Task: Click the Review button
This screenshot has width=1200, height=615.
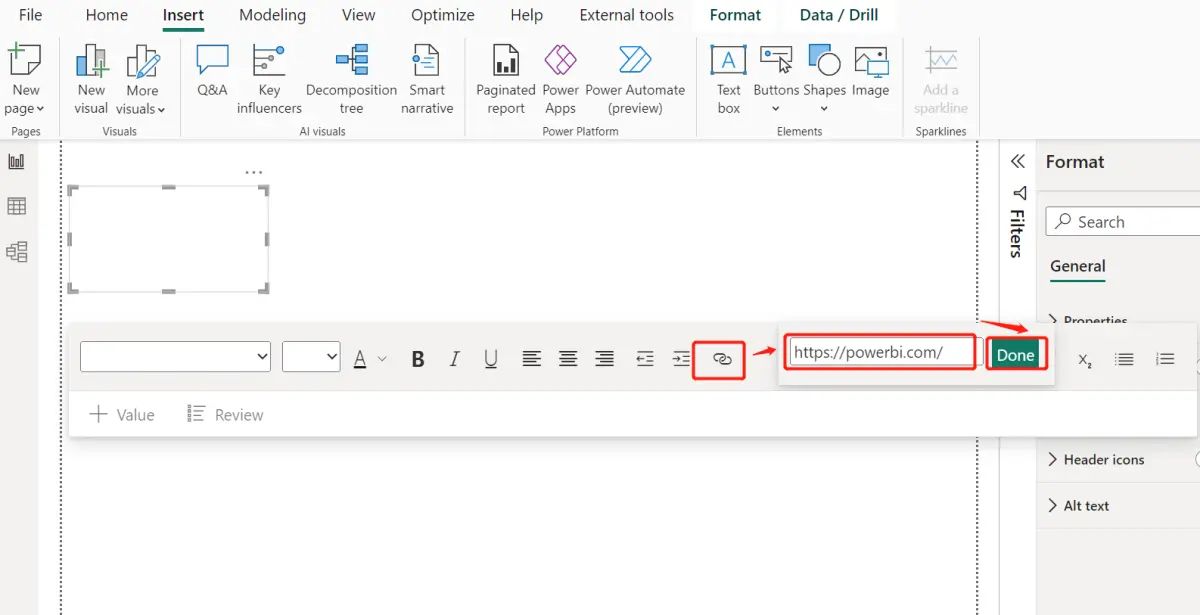Action: click(x=226, y=414)
